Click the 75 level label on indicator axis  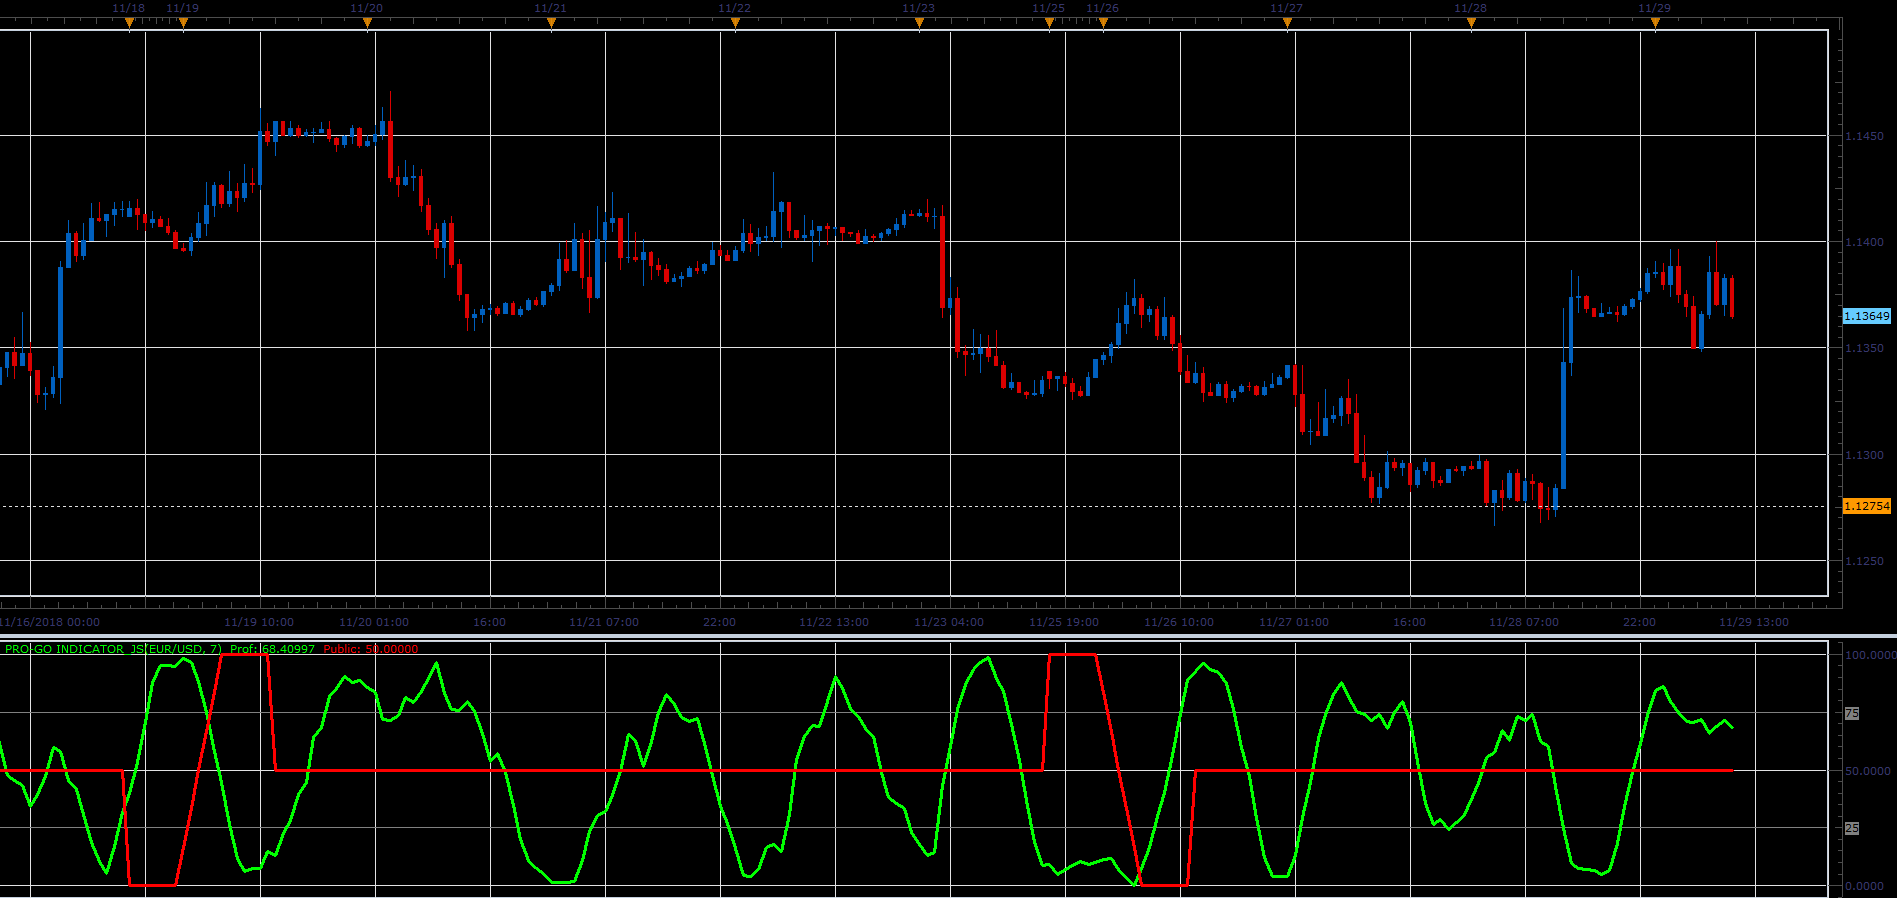click(1852, 714)
